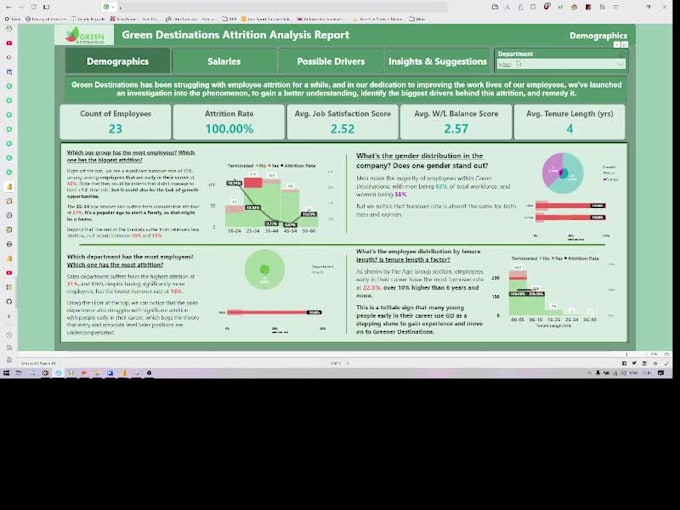The width and height of the screenshot is (680, 510).
Task: Go to next page arrow in Power BI footer
Action: coord(347,363)
